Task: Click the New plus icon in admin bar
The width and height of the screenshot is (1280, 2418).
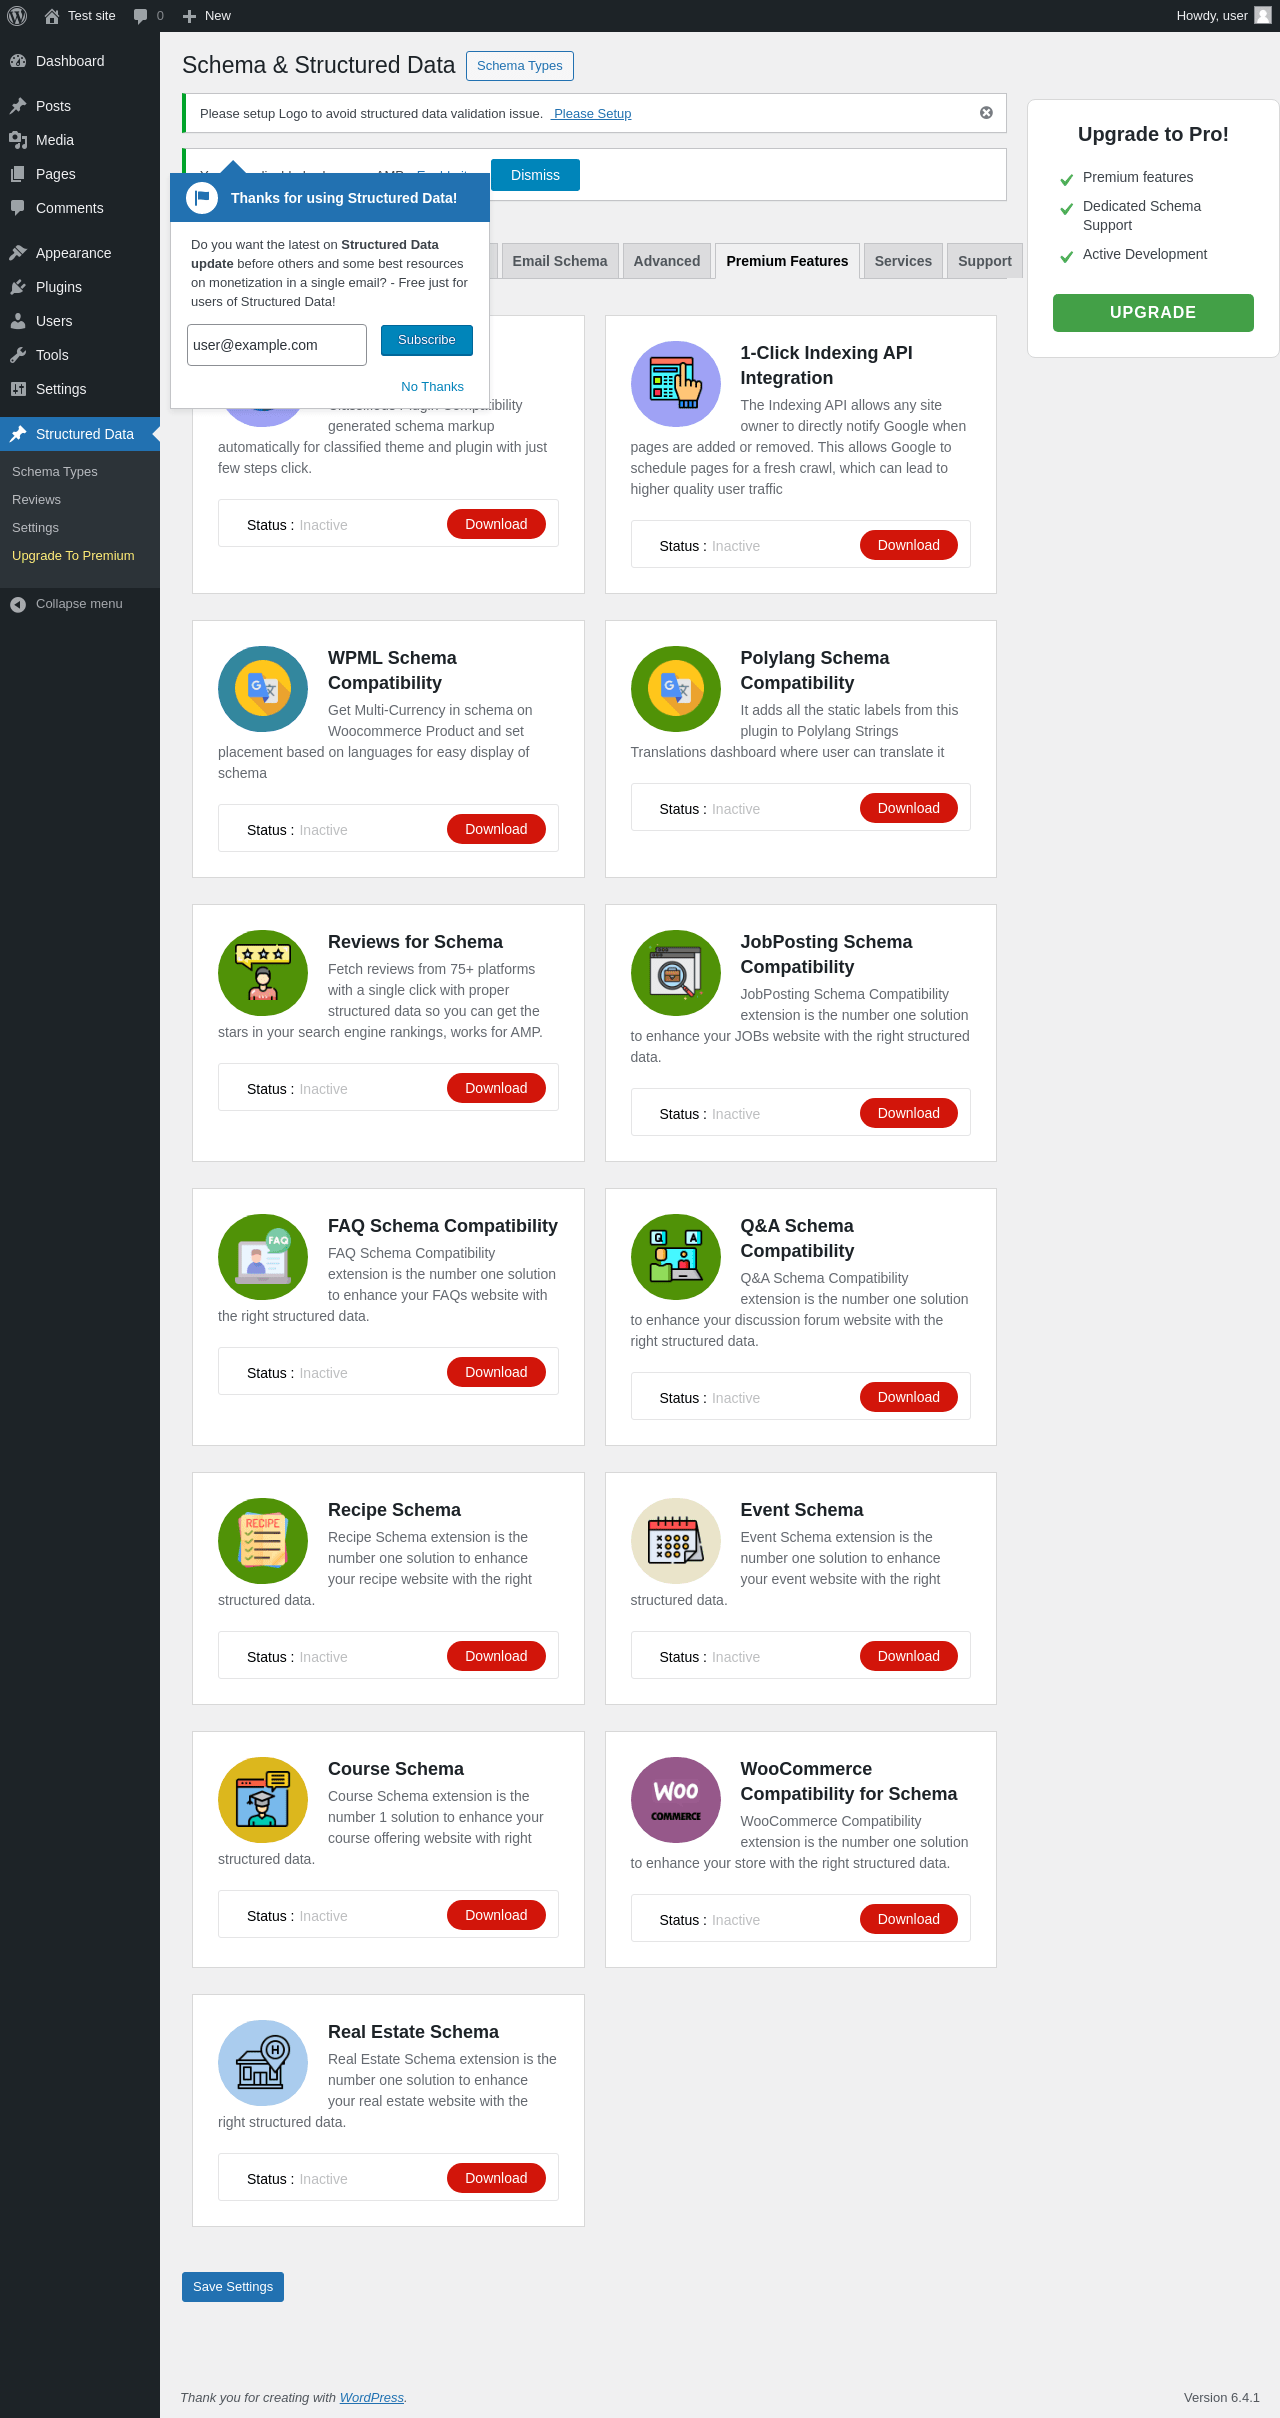Action: point(189,16)
